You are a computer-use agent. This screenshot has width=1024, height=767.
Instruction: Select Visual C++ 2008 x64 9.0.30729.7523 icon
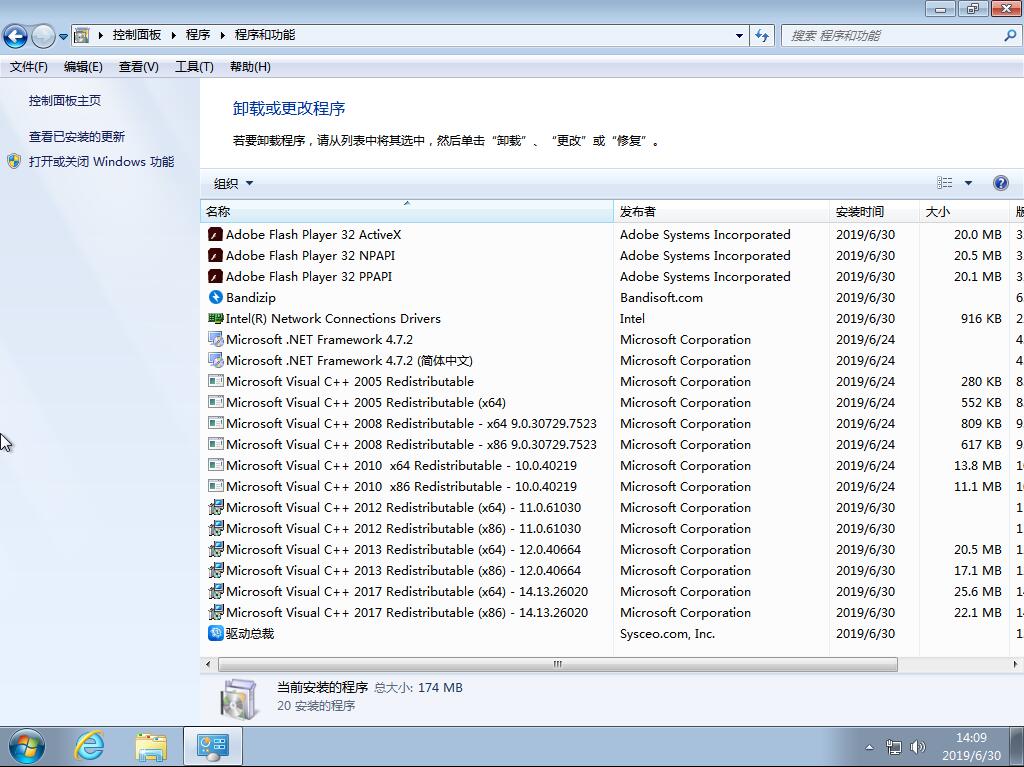point(215,423)
